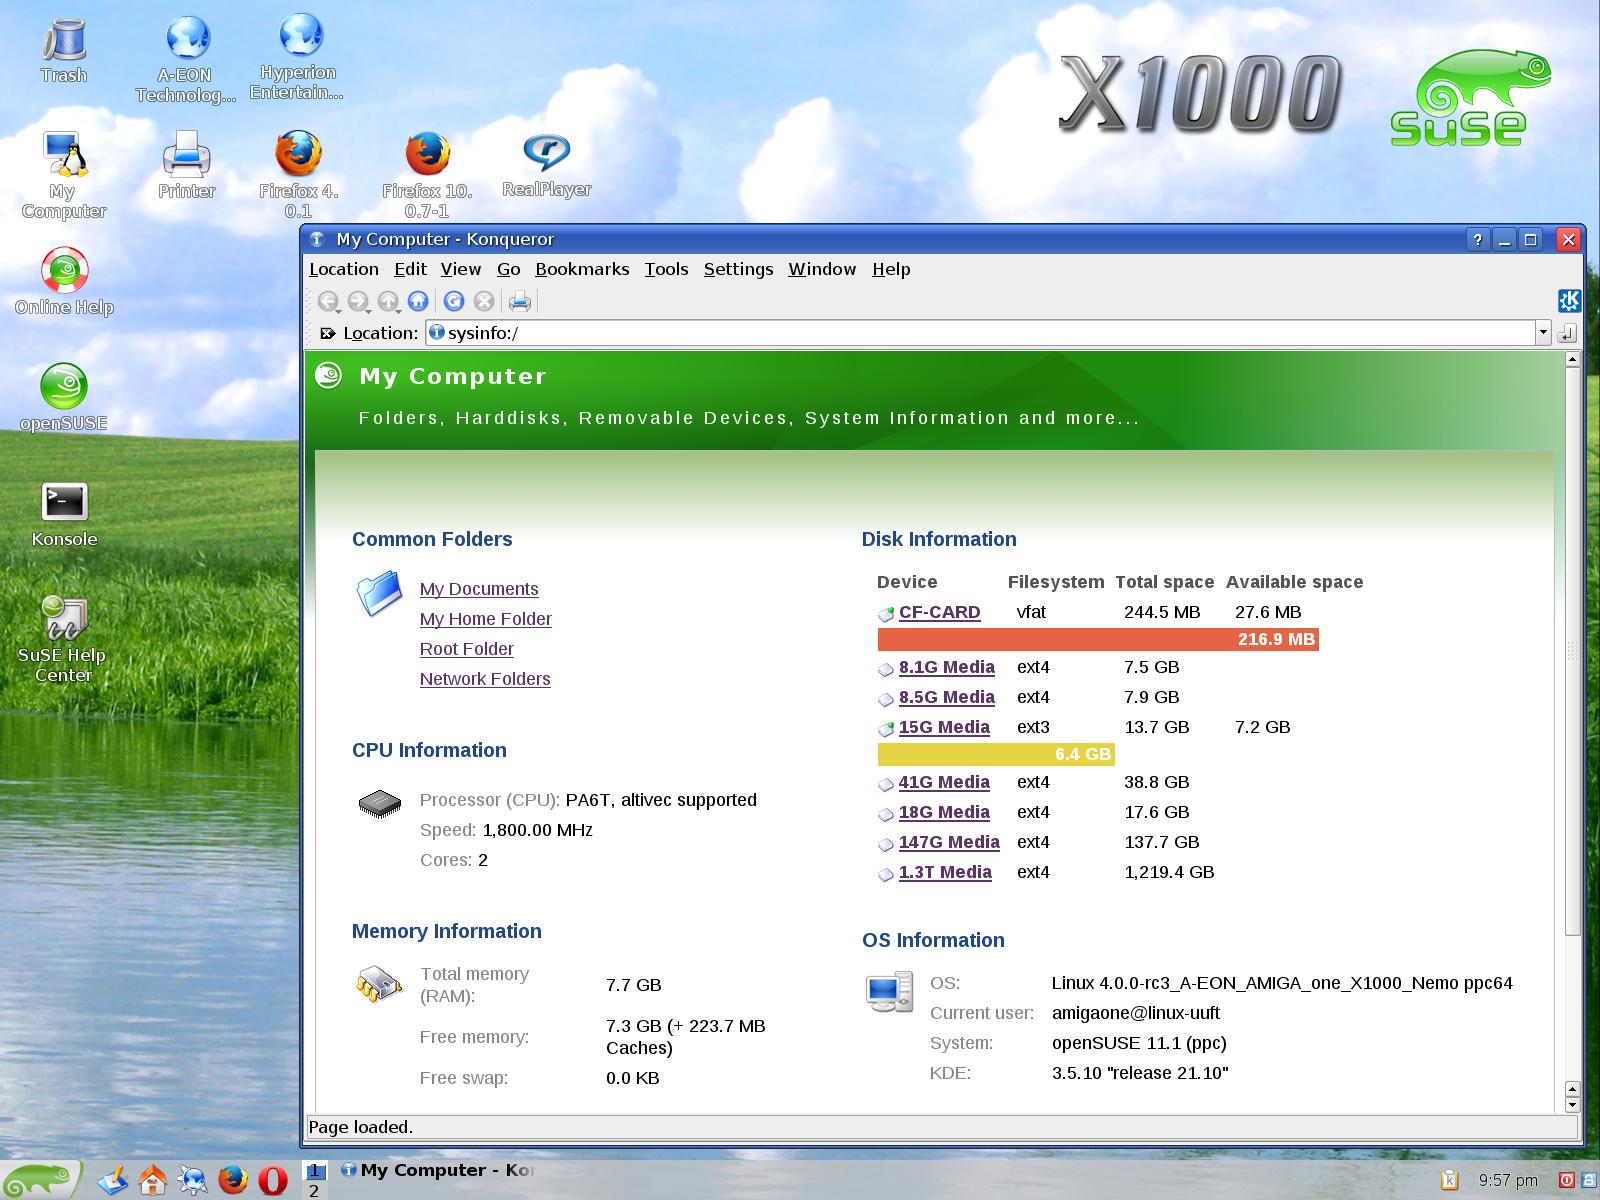Reload the page with the toolbar Reload icon
1600x1200 pixels.
click(454, 301)
